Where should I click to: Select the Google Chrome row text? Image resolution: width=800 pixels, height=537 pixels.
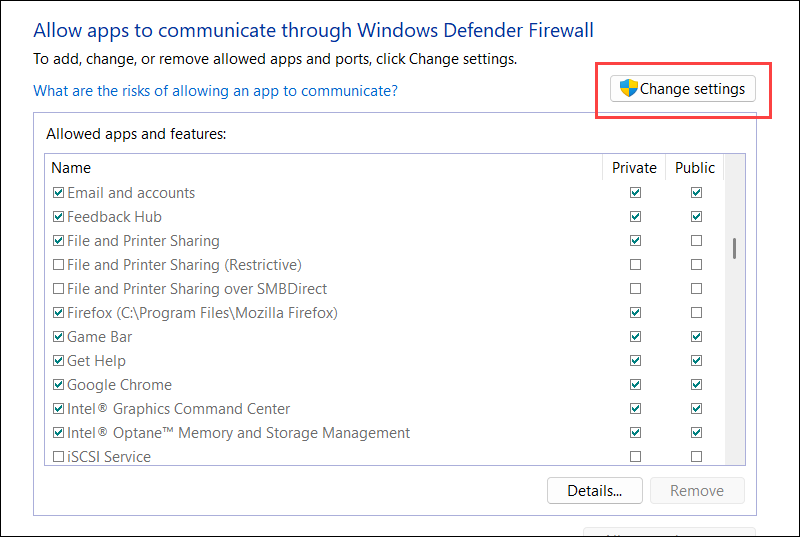(119, 385)
